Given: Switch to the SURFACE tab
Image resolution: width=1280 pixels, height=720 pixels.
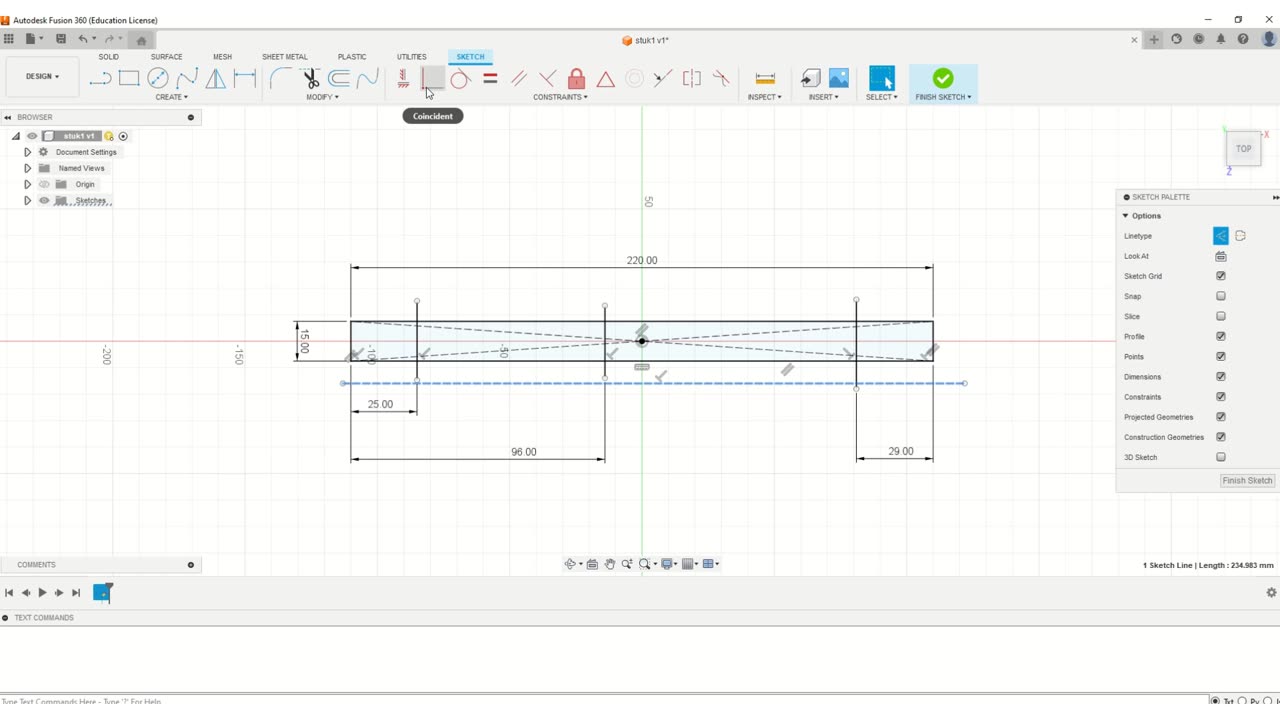Looking at the screenshot, I should point(166,57).
